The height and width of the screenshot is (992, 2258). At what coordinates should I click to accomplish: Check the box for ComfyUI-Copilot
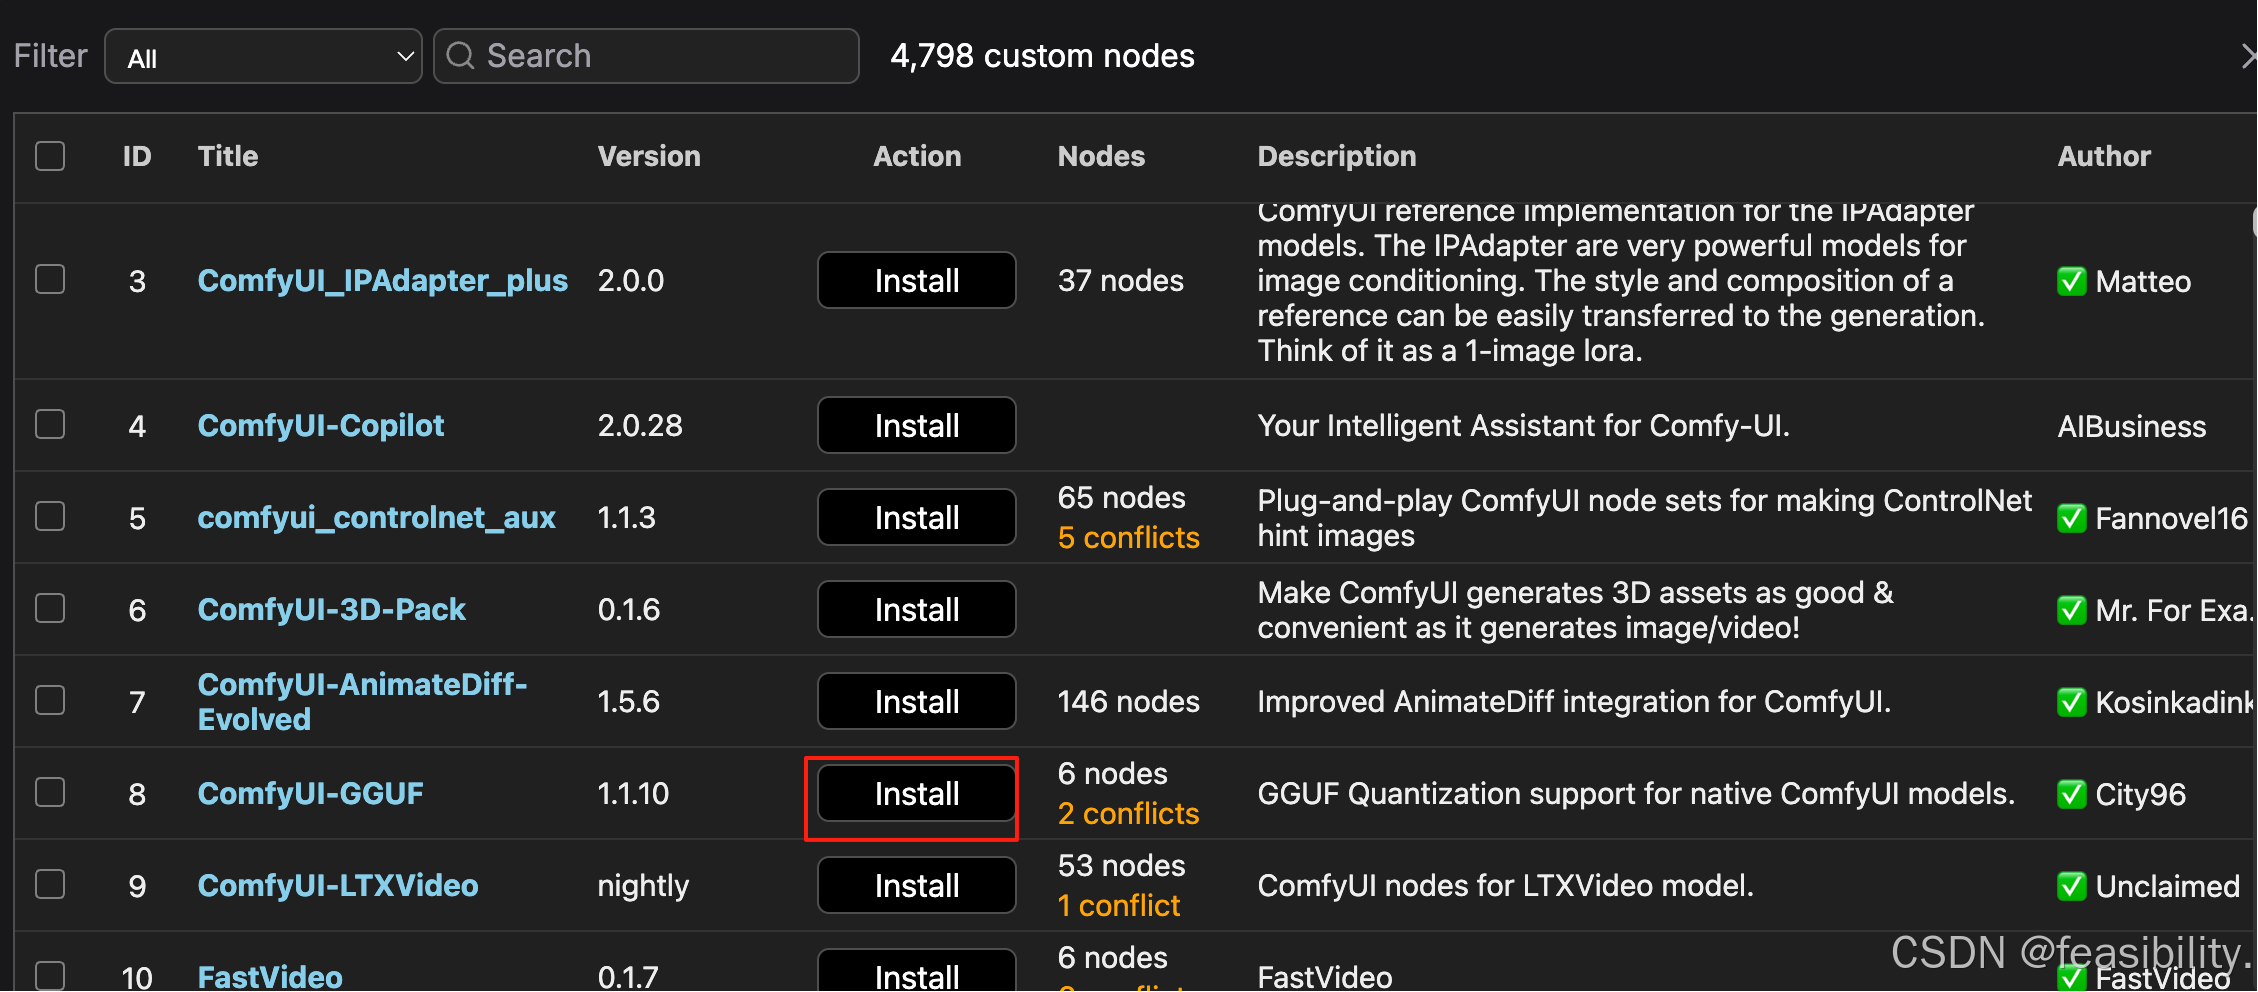click(x=50, y=424)
